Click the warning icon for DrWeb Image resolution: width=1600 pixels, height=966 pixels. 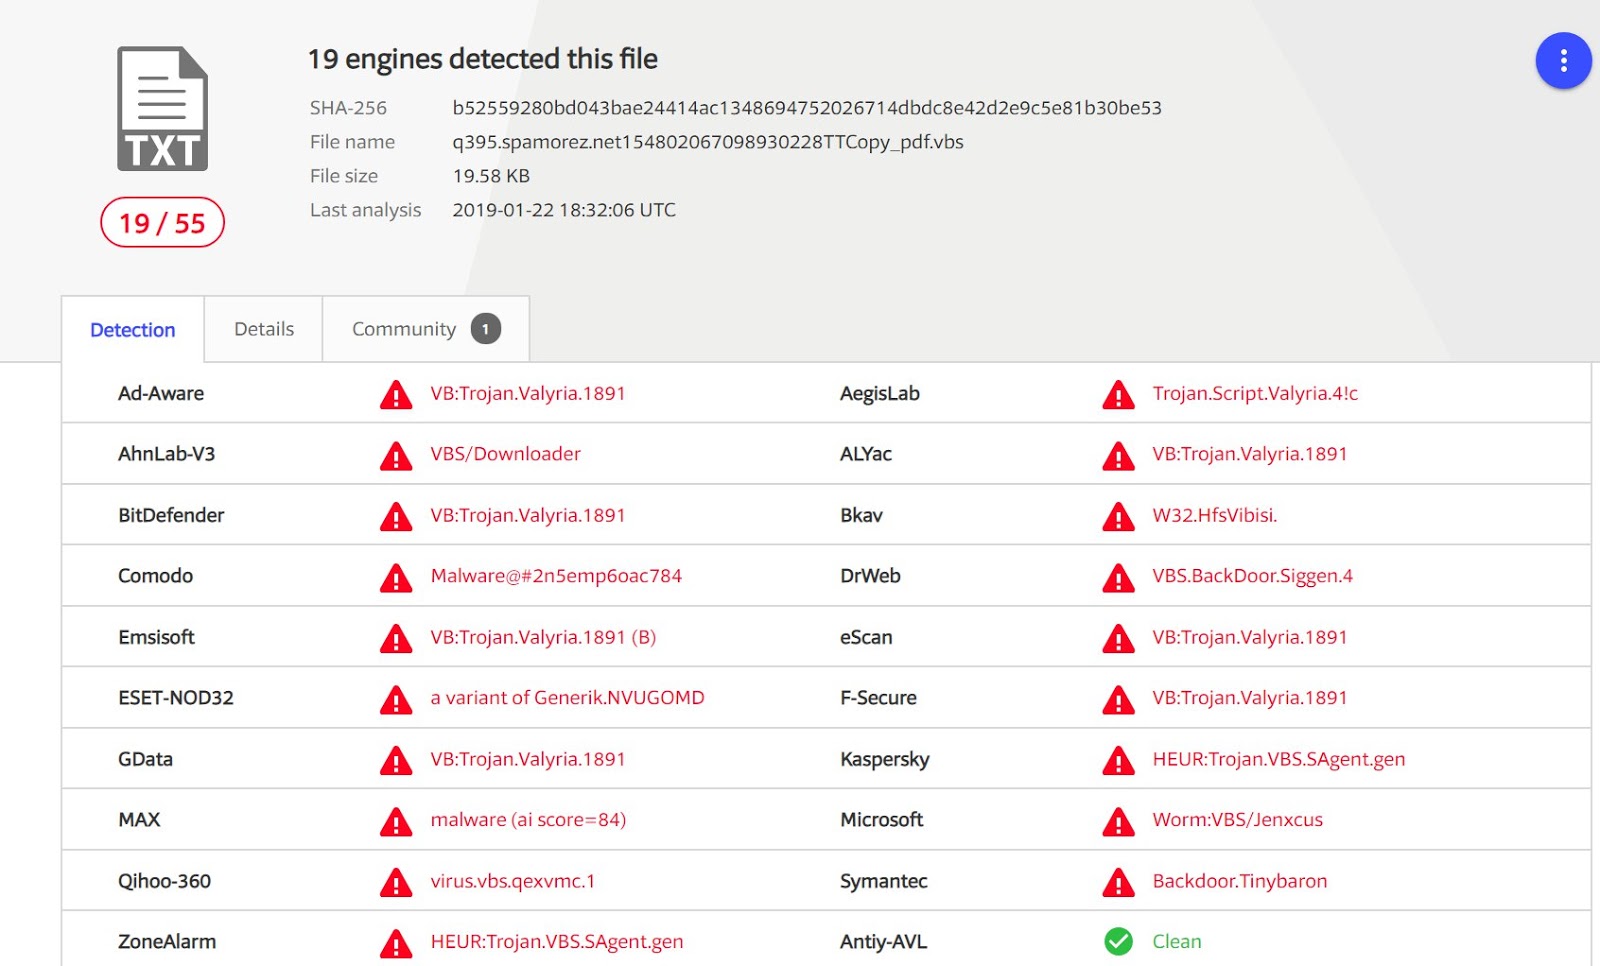[x=1118, y=578]
